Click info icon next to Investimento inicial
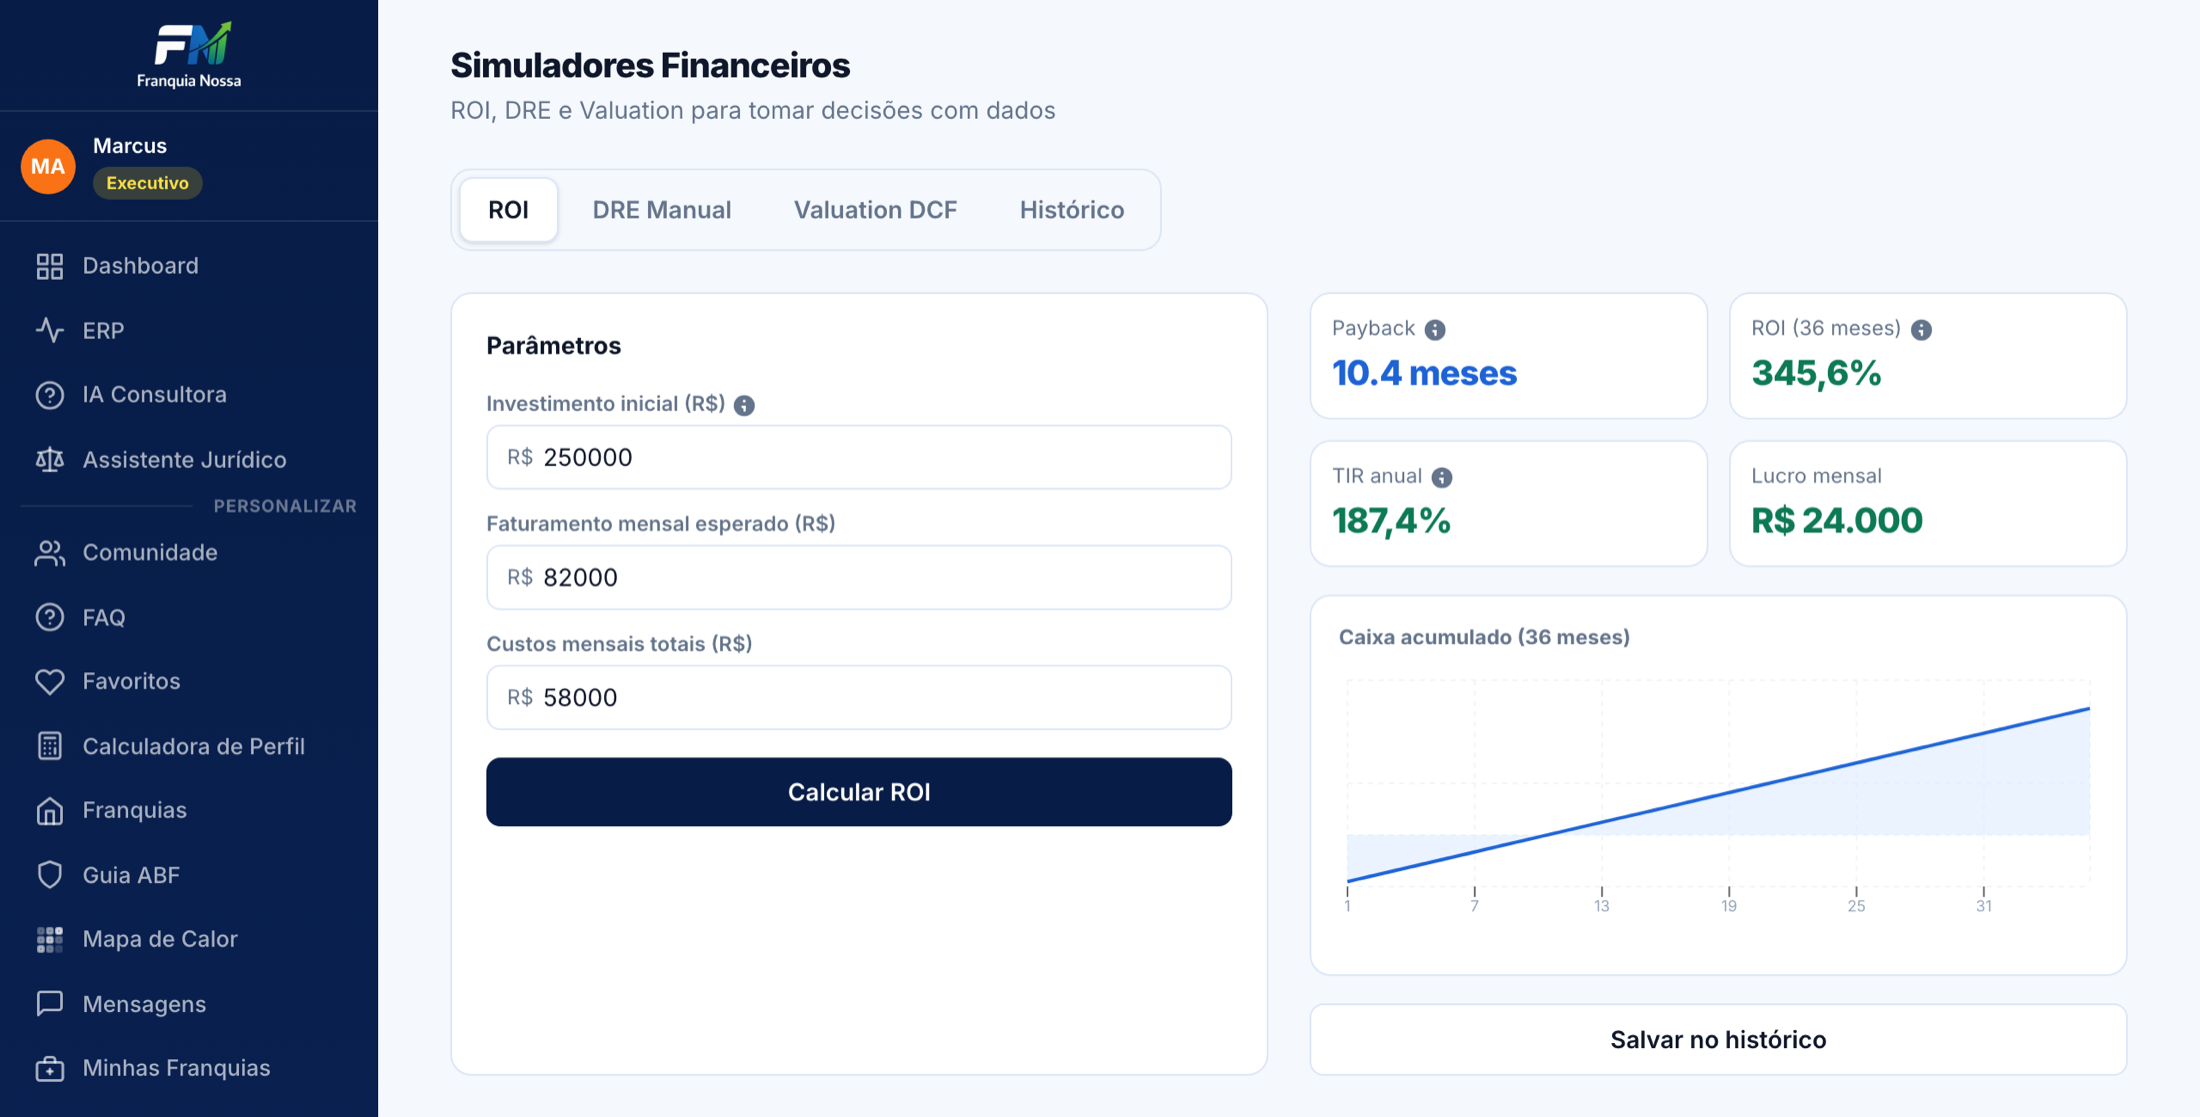Screen dimensions: 2200x1117 coord(744,405)
